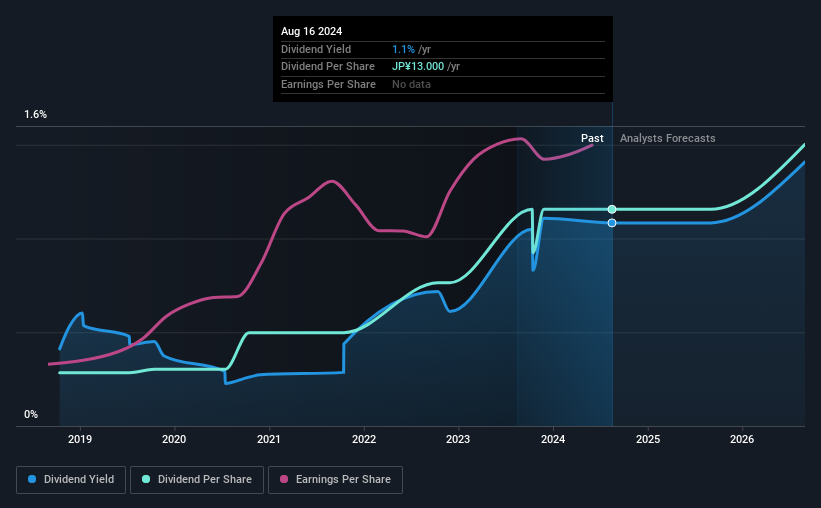
Task: Click the 1.1% dividend yield value
Action: click(x=403, y=49)
